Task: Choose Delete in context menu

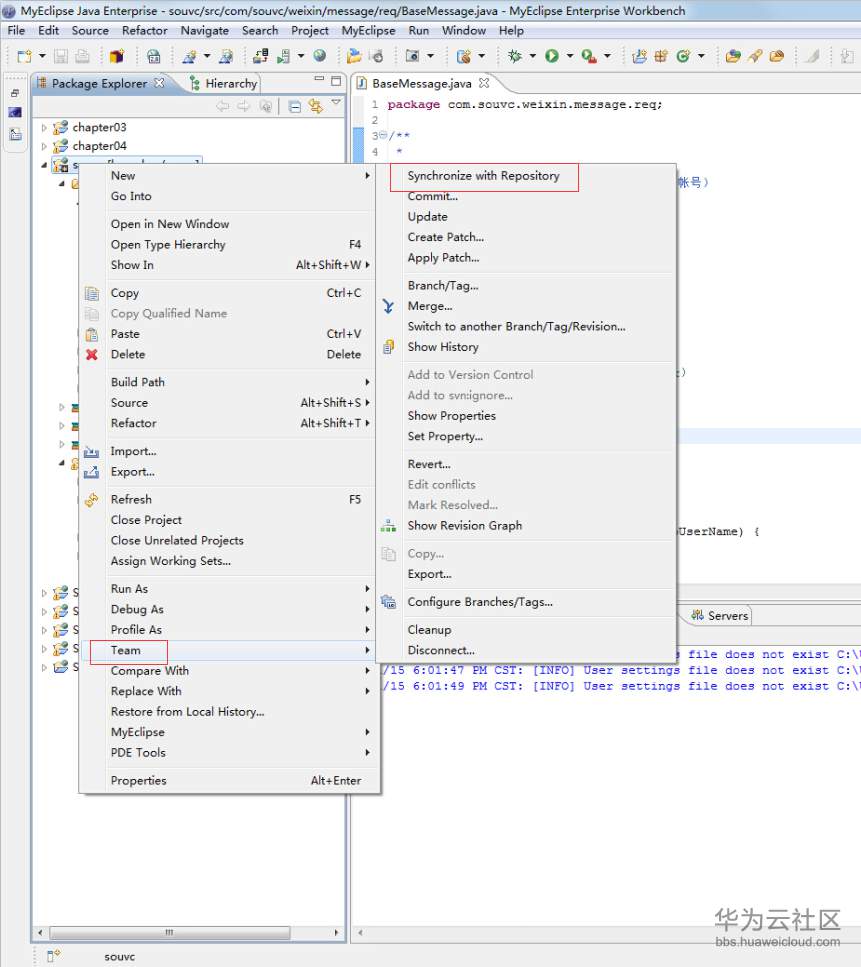Action: (229, 354)
